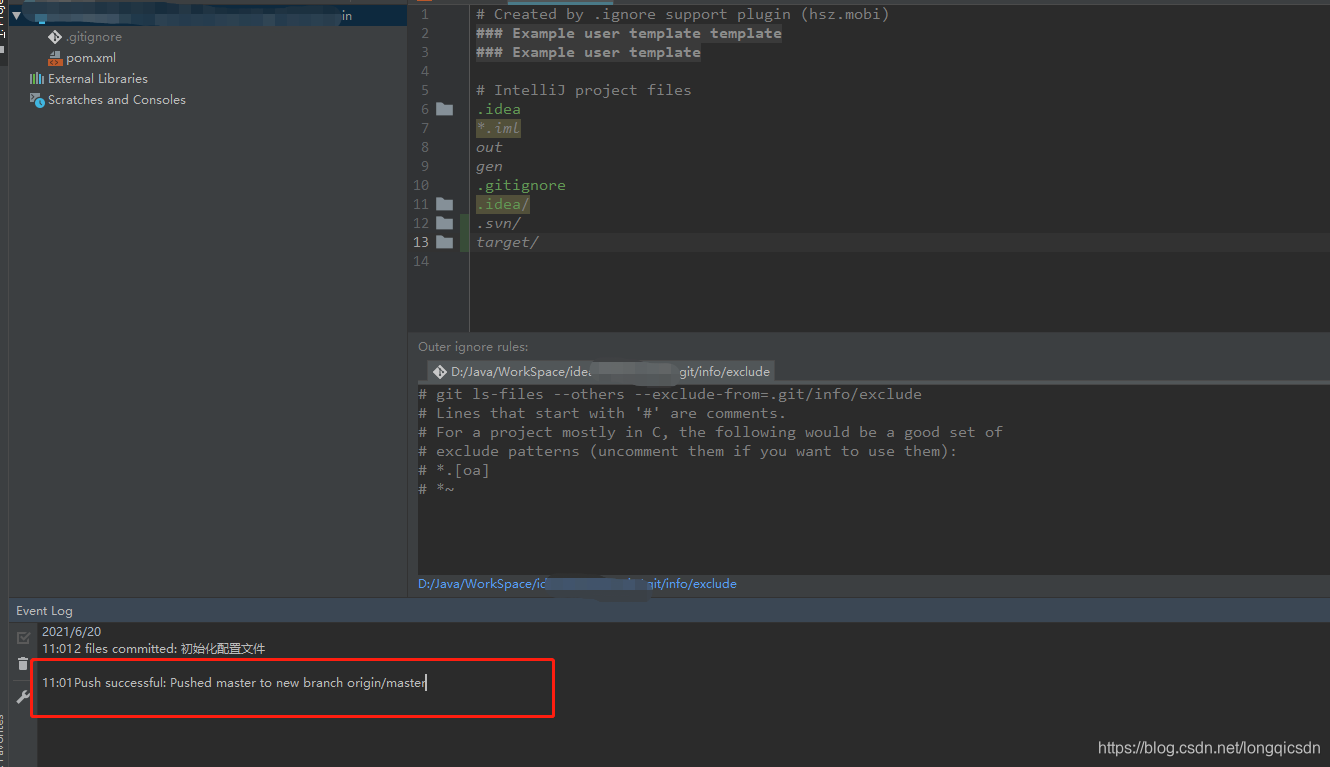
Task: Click the Scratches and Consoles clock icon
Action: (37, 99)
